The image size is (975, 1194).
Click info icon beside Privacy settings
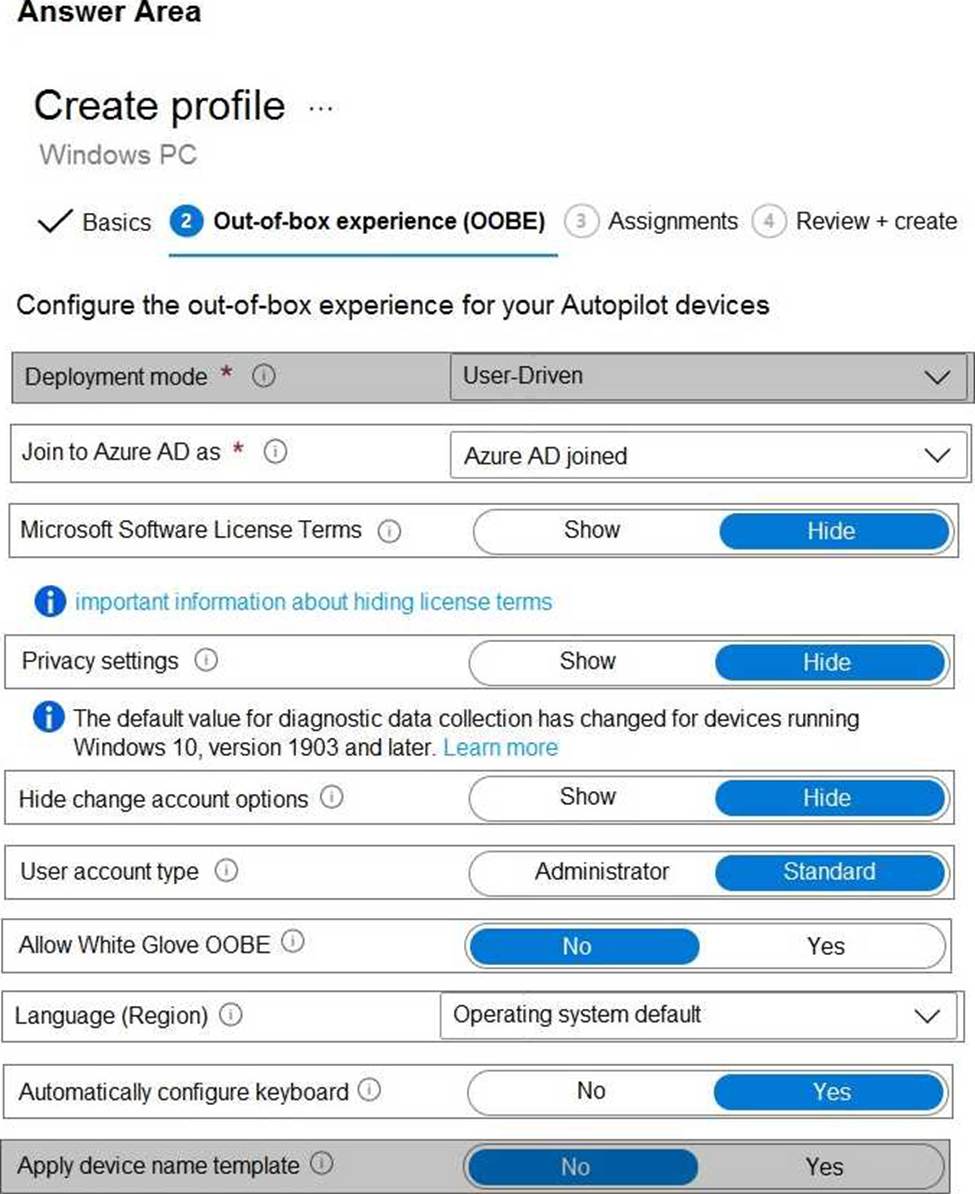tap(206, 661)
